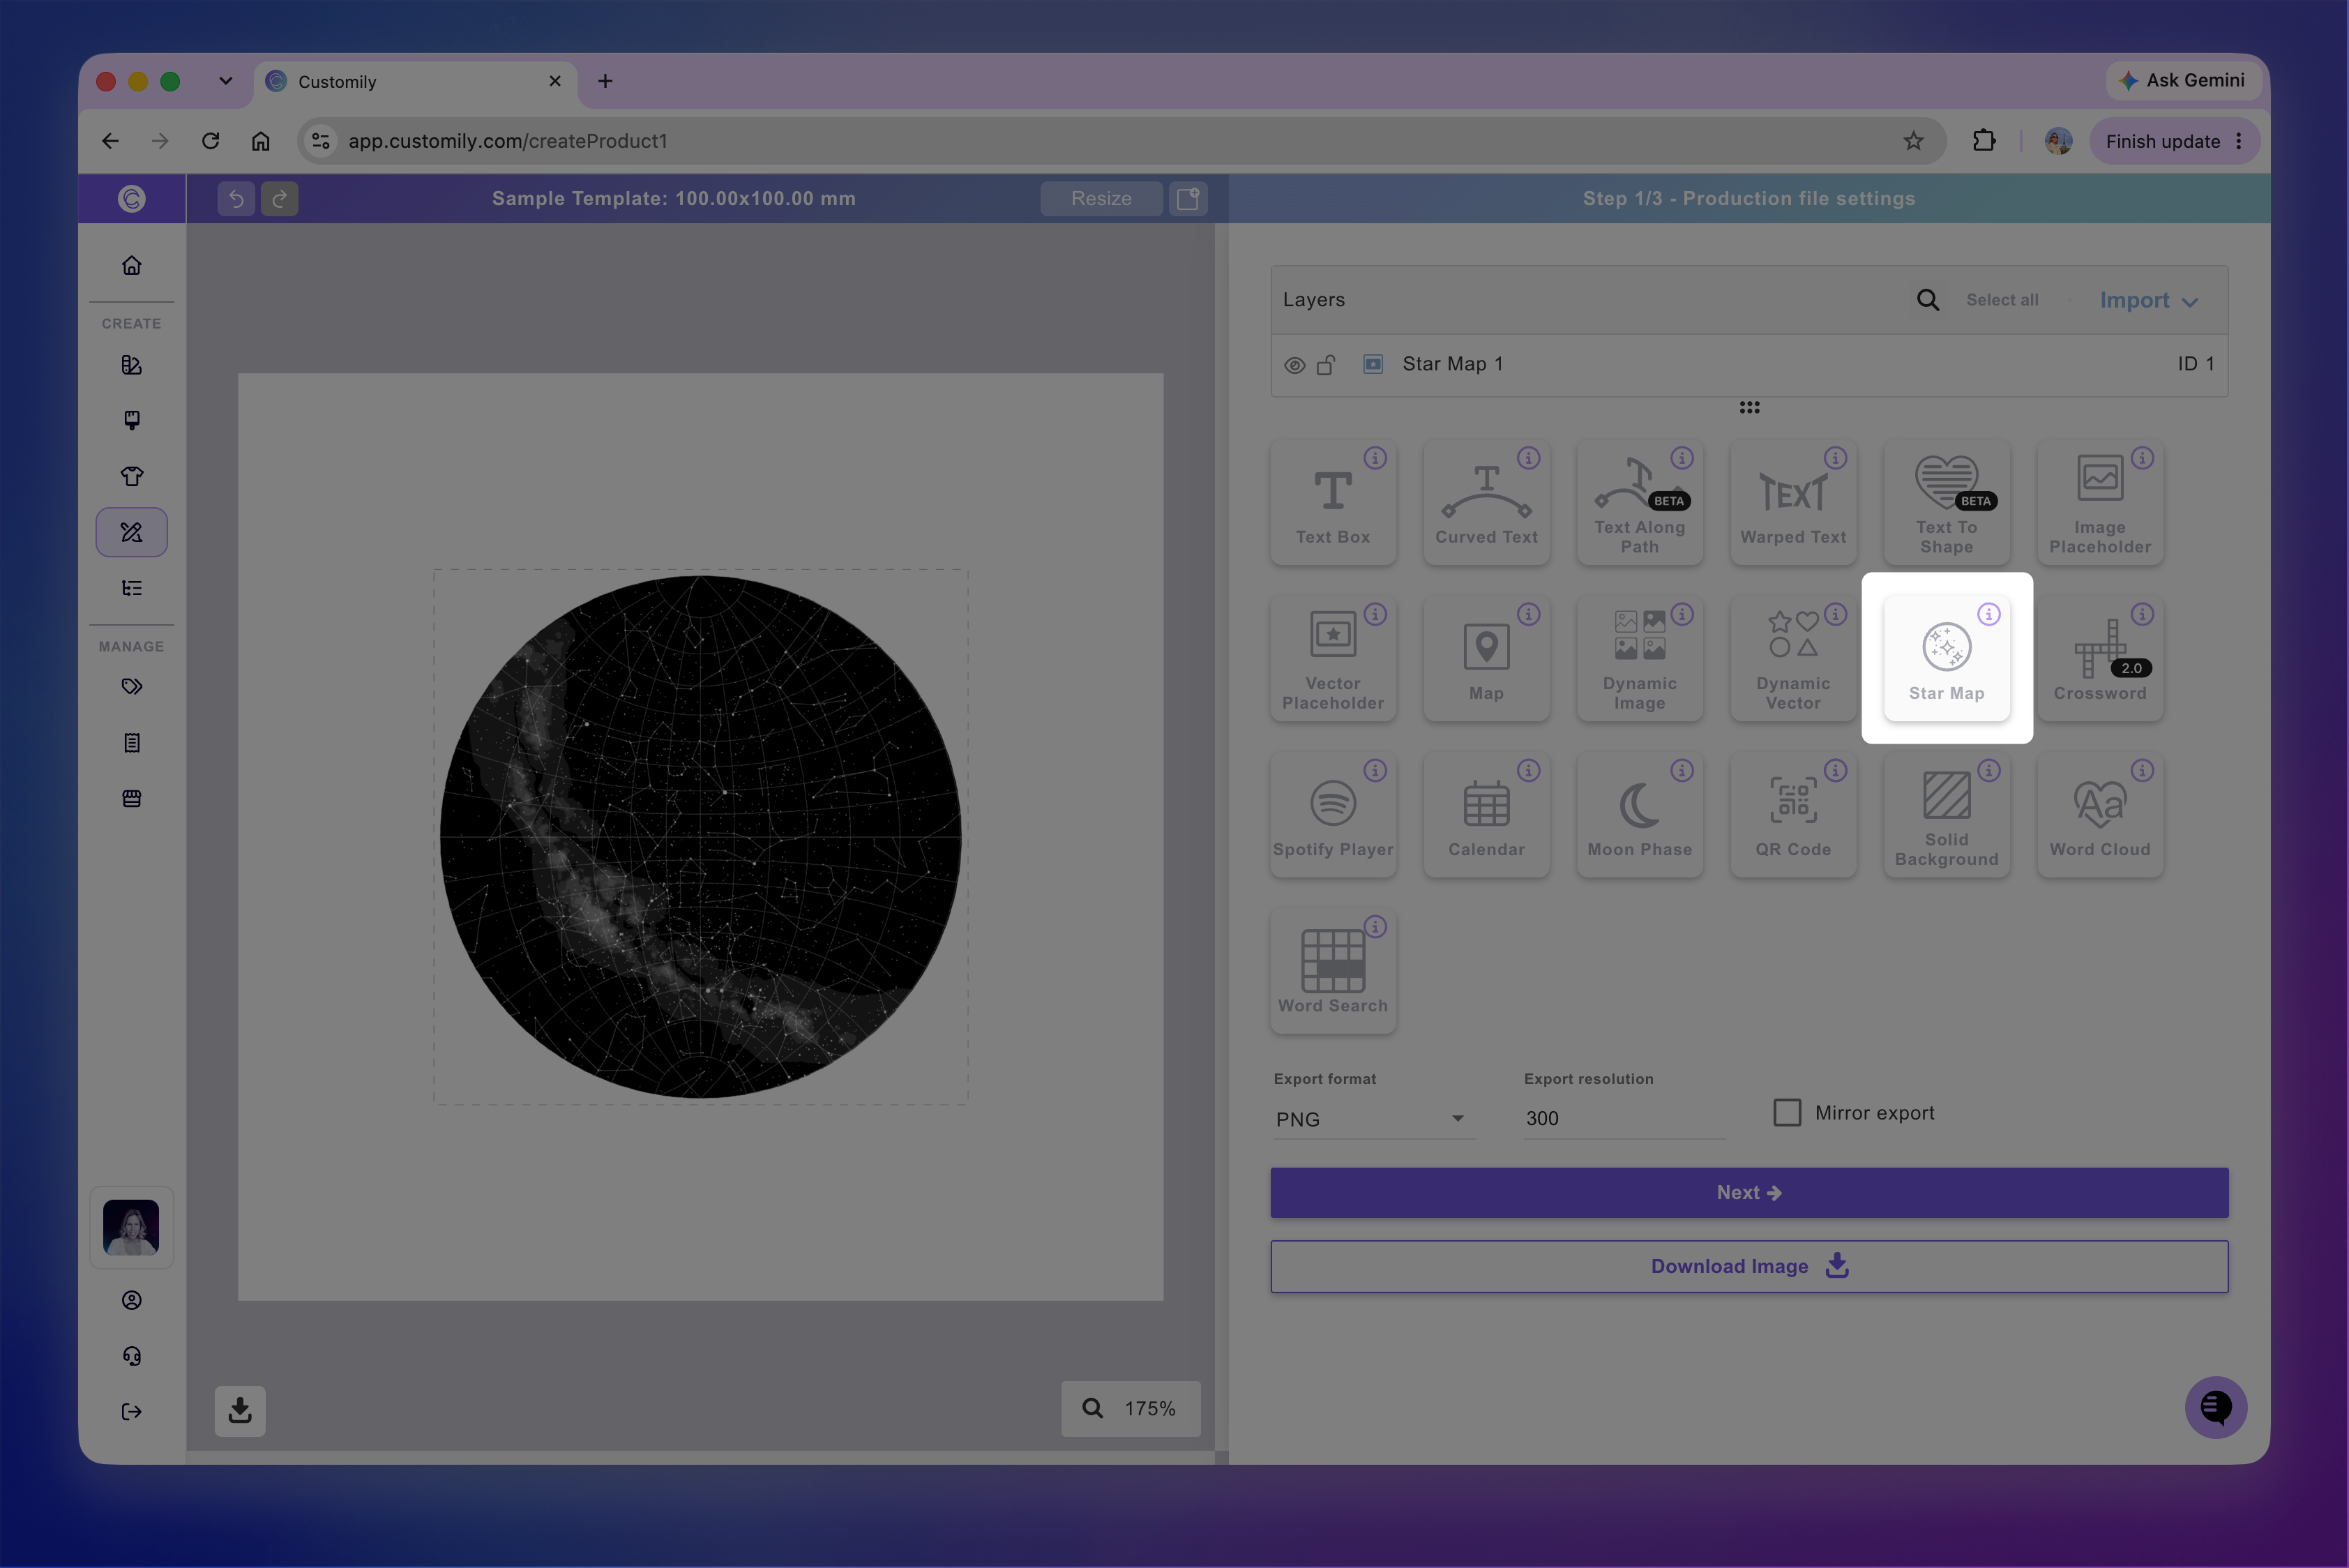
Task: Open the browser extensions puzzle icon
Action: coord(1984,141)
